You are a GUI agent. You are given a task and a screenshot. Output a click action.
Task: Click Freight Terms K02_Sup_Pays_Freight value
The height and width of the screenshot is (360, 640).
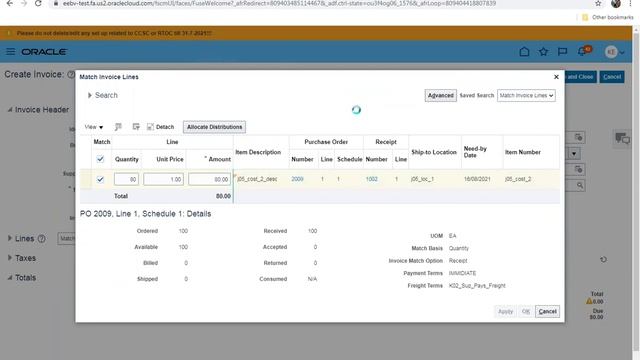point(477,286)
